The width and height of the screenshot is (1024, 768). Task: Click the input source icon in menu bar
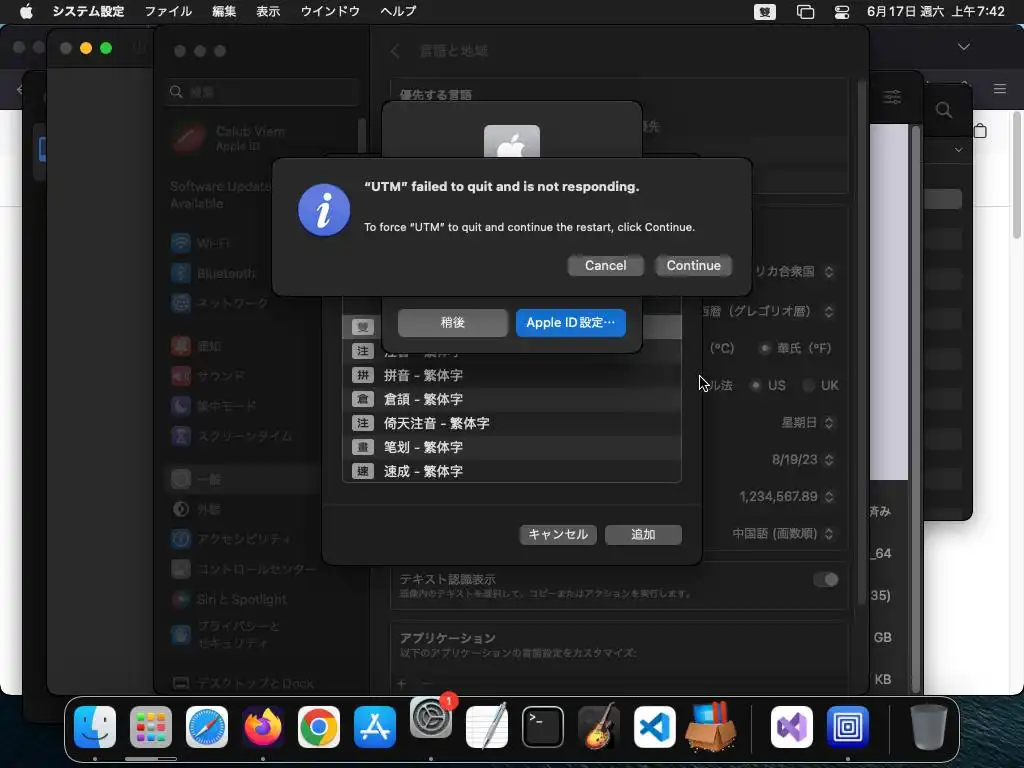pyautogui.click(x=765, y=12)
